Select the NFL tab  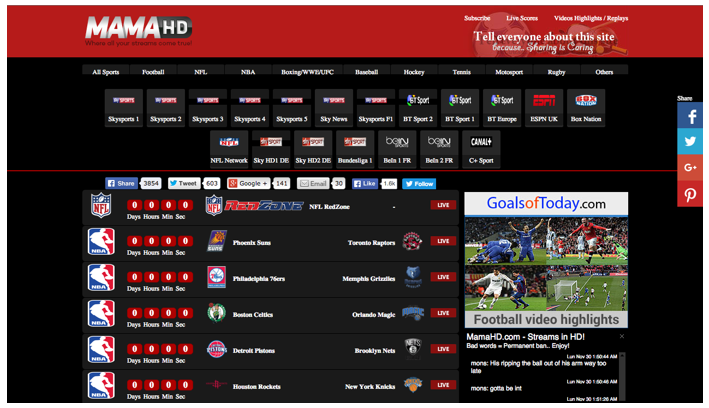tap(201, 72)
